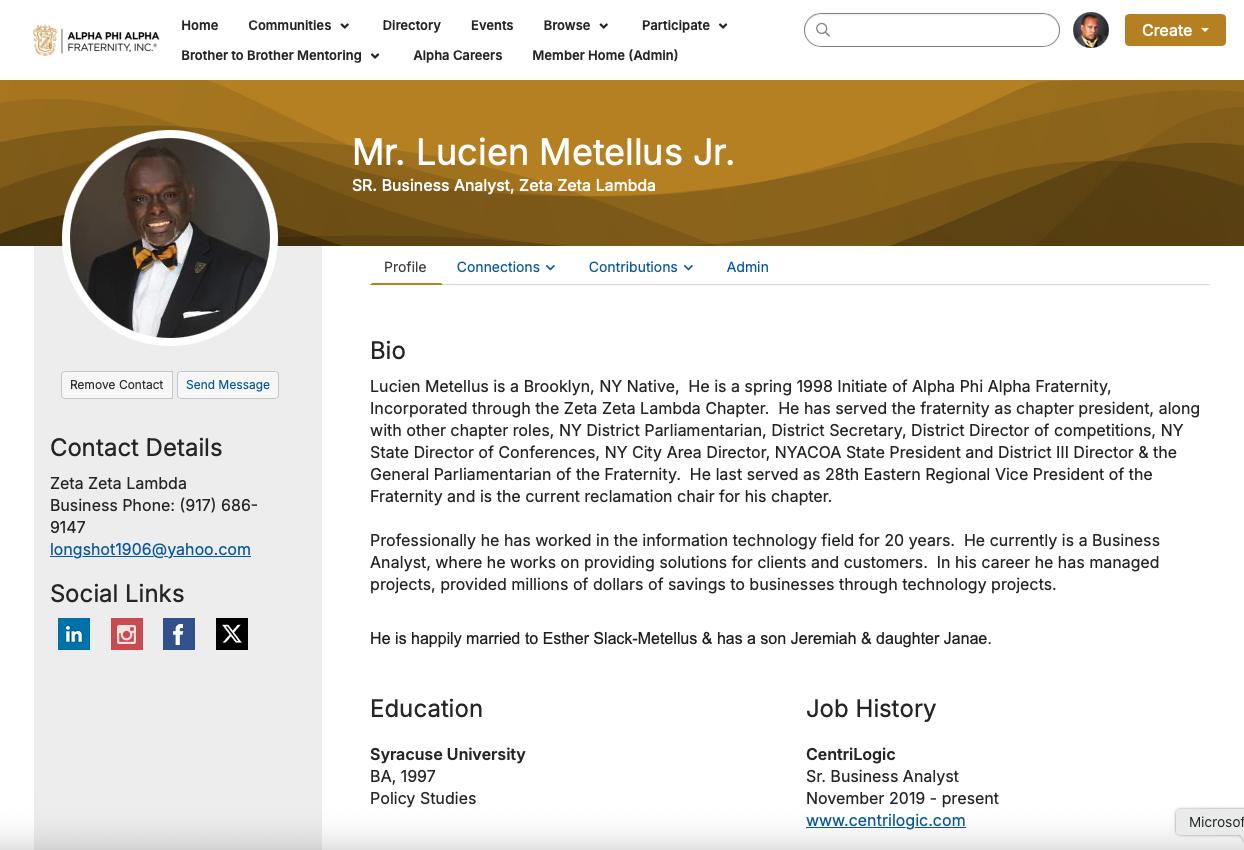Open the longshot1906@yahoo.com email link

(x=150, y=549)
